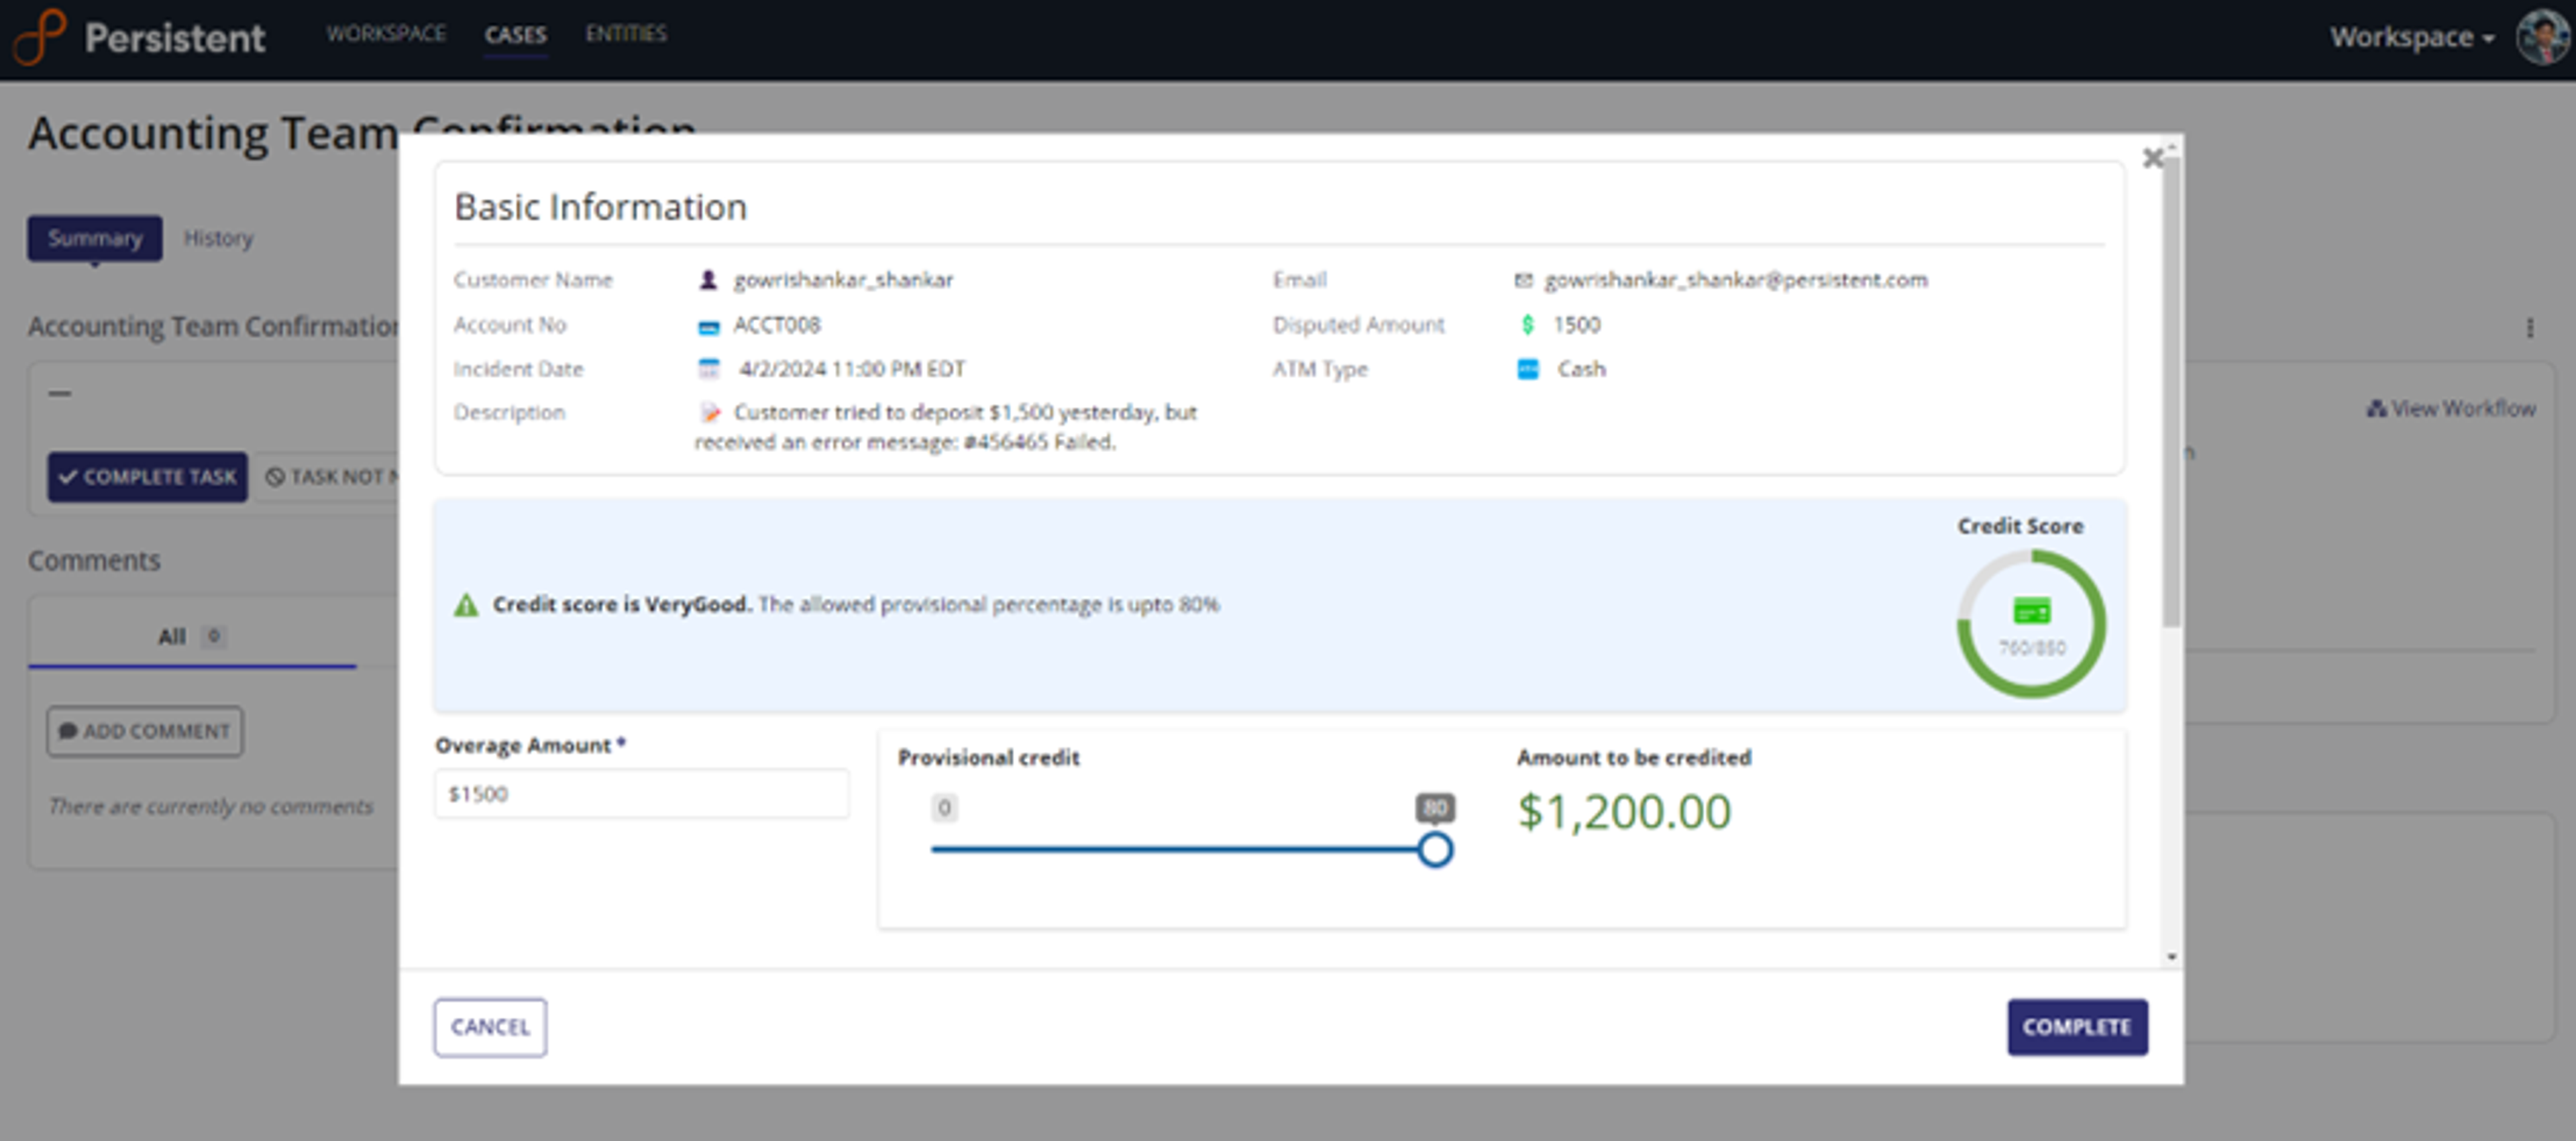Click the incident date 4/2/2024 value

852,369
